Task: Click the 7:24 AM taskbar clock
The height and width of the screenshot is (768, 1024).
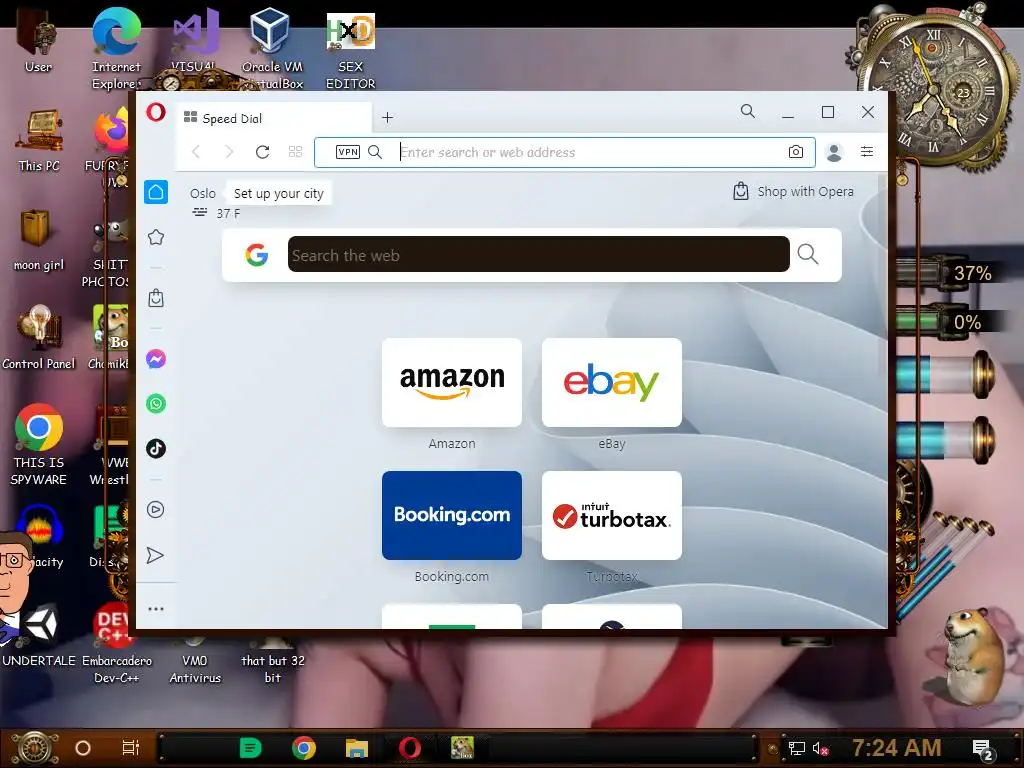Action: click(x=896, y=748)
